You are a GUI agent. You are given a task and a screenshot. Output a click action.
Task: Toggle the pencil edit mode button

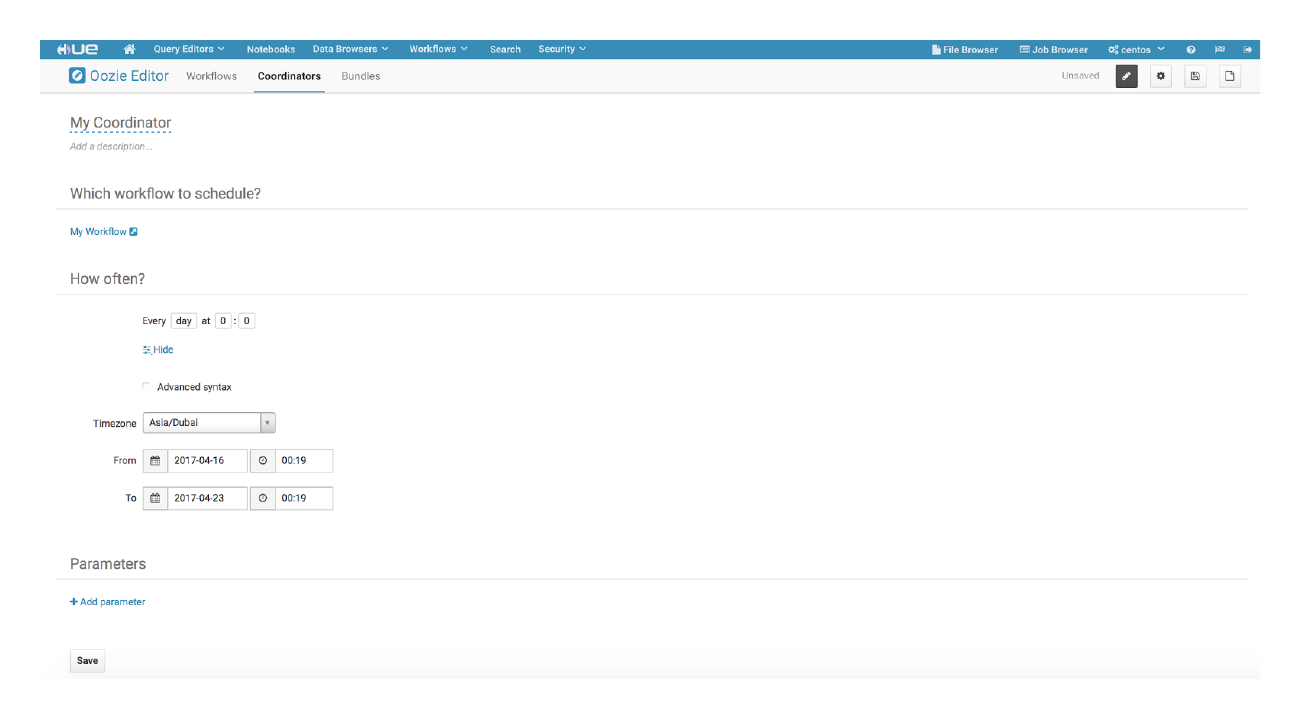[1126, 76]
